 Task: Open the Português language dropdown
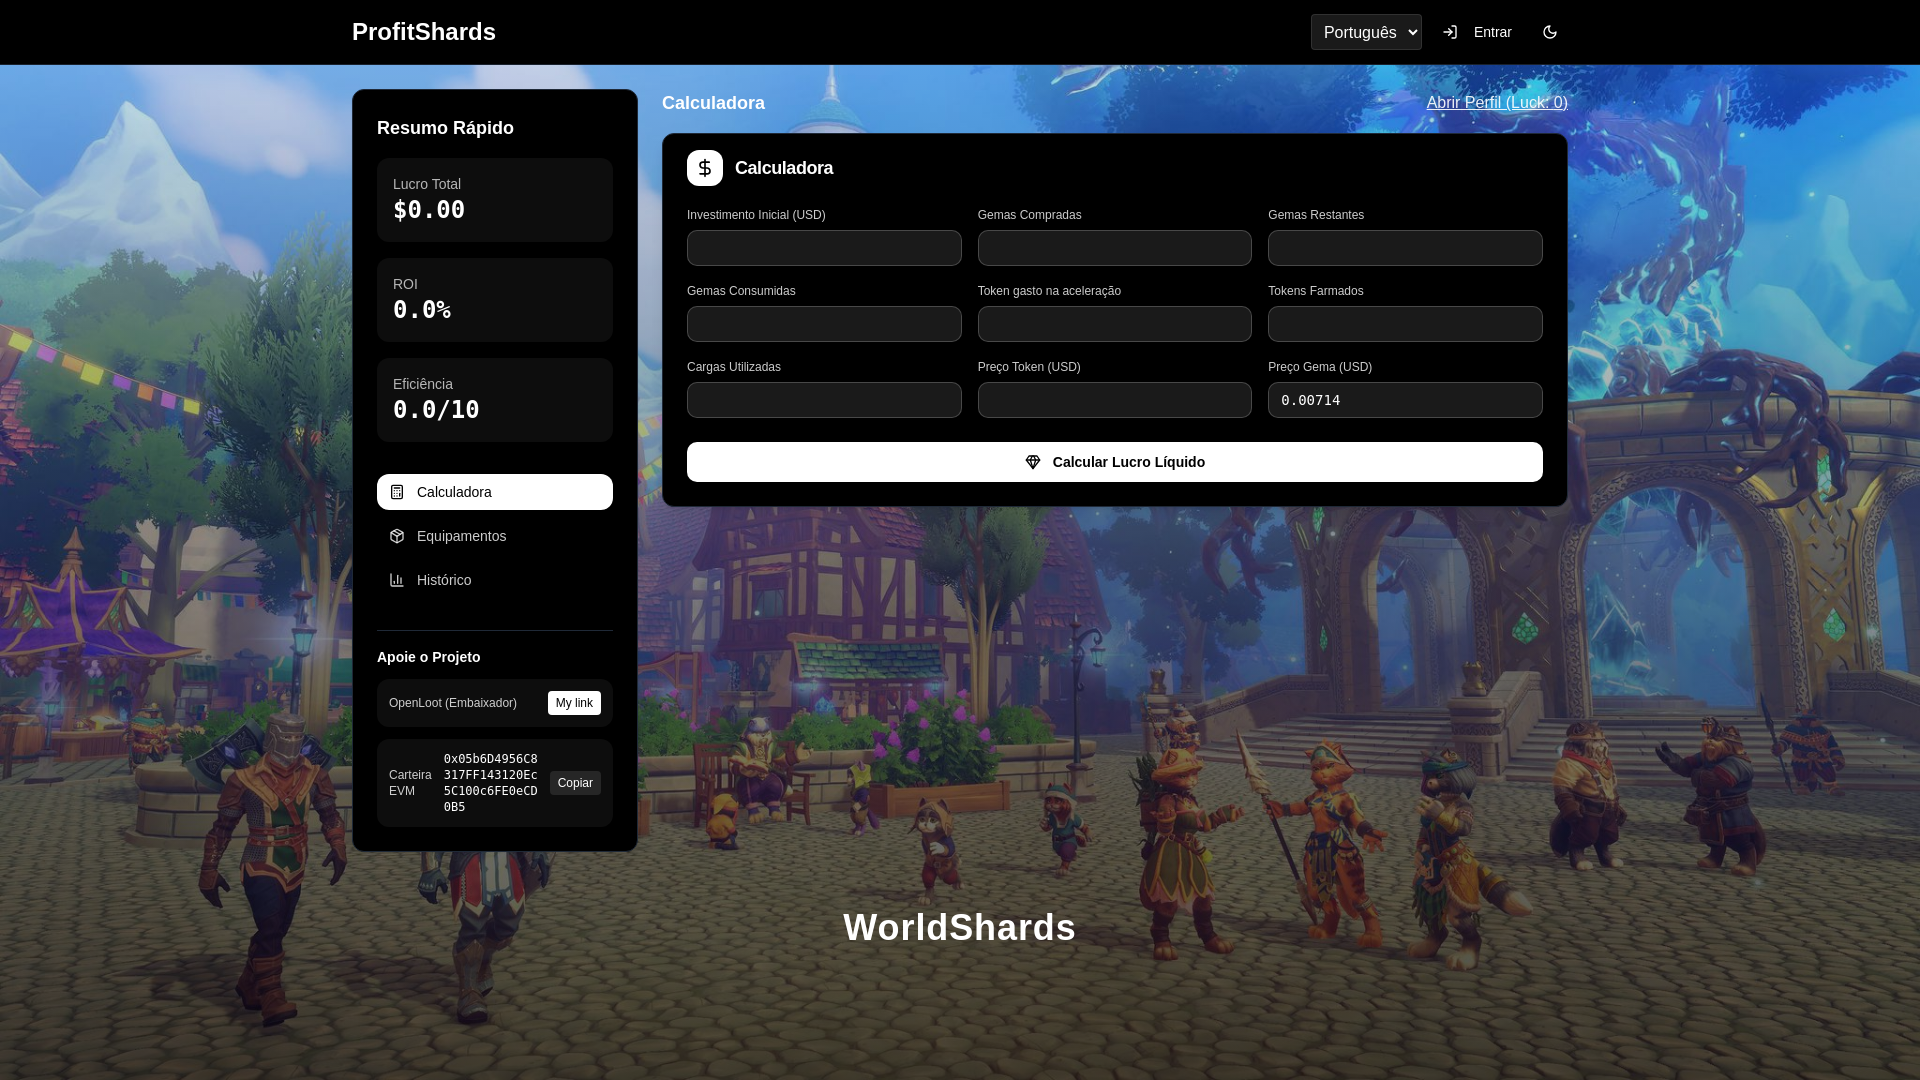pyautogui.click(x=1366, y=32)
